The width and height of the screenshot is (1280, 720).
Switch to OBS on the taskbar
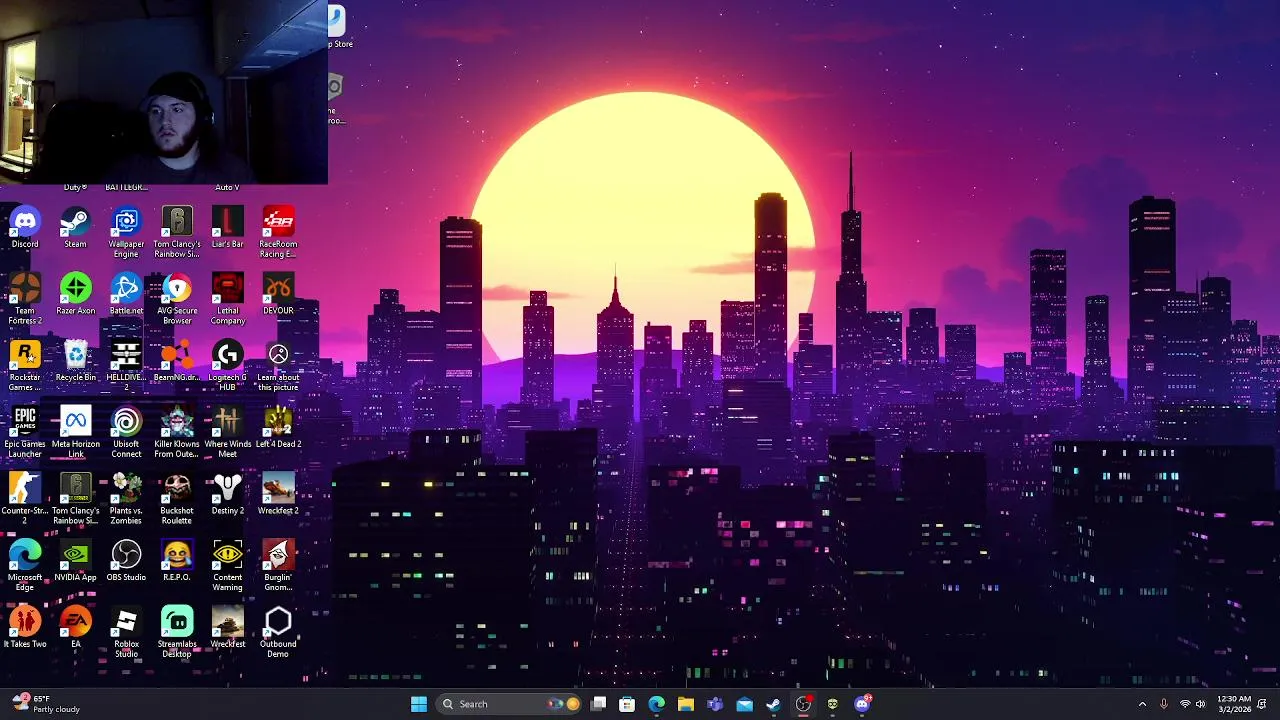(803, 704)
